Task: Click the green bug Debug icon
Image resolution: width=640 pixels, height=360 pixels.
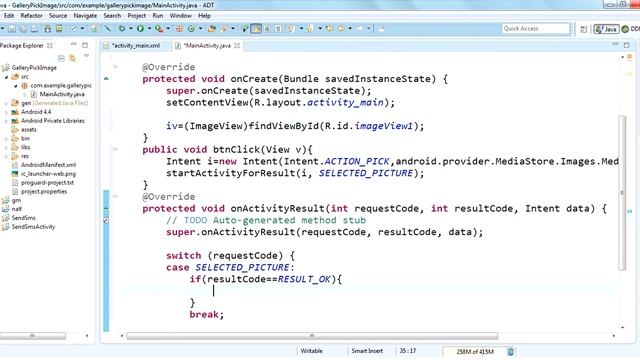Action: point(122,29)
